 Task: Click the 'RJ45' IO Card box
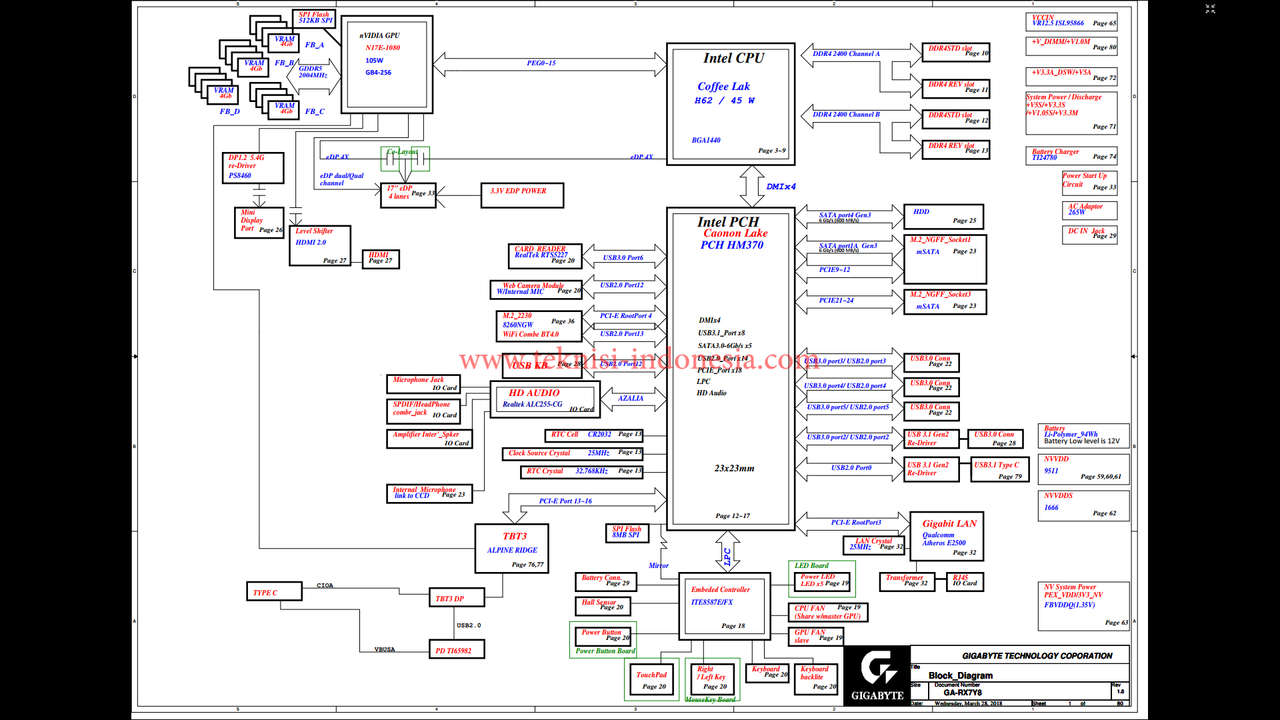tap(963, 580)
